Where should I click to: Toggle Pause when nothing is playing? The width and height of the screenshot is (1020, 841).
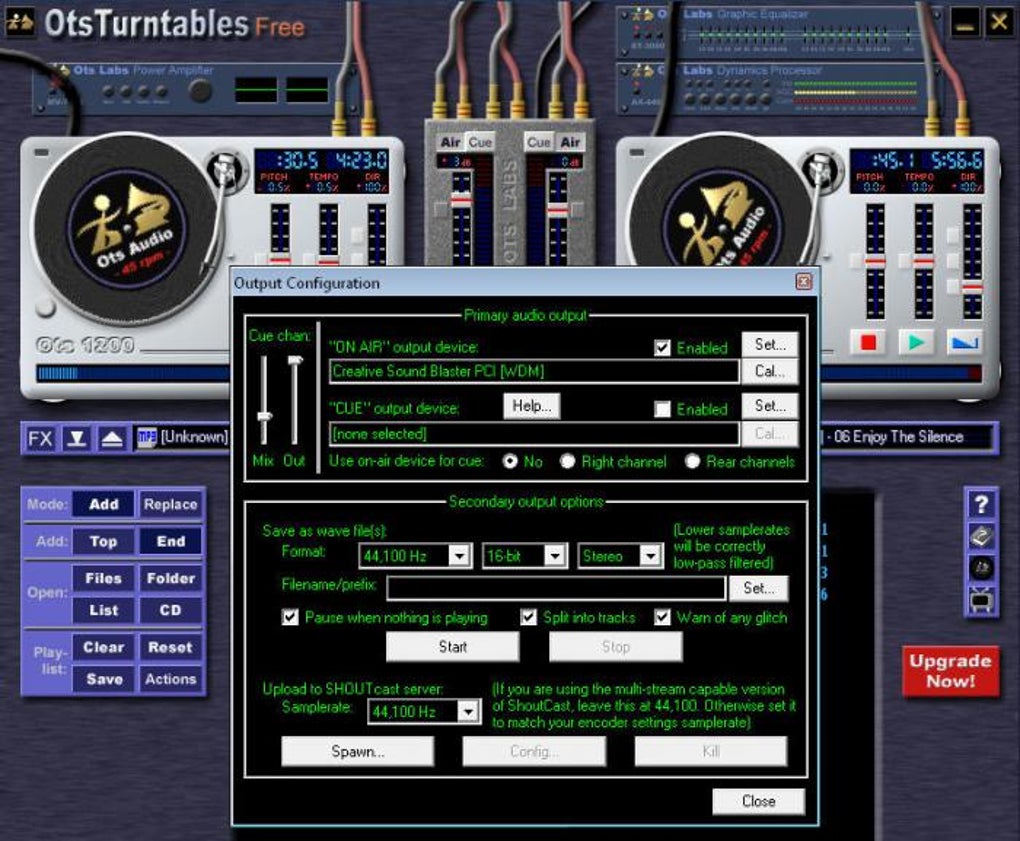click(x=290, y=617)
